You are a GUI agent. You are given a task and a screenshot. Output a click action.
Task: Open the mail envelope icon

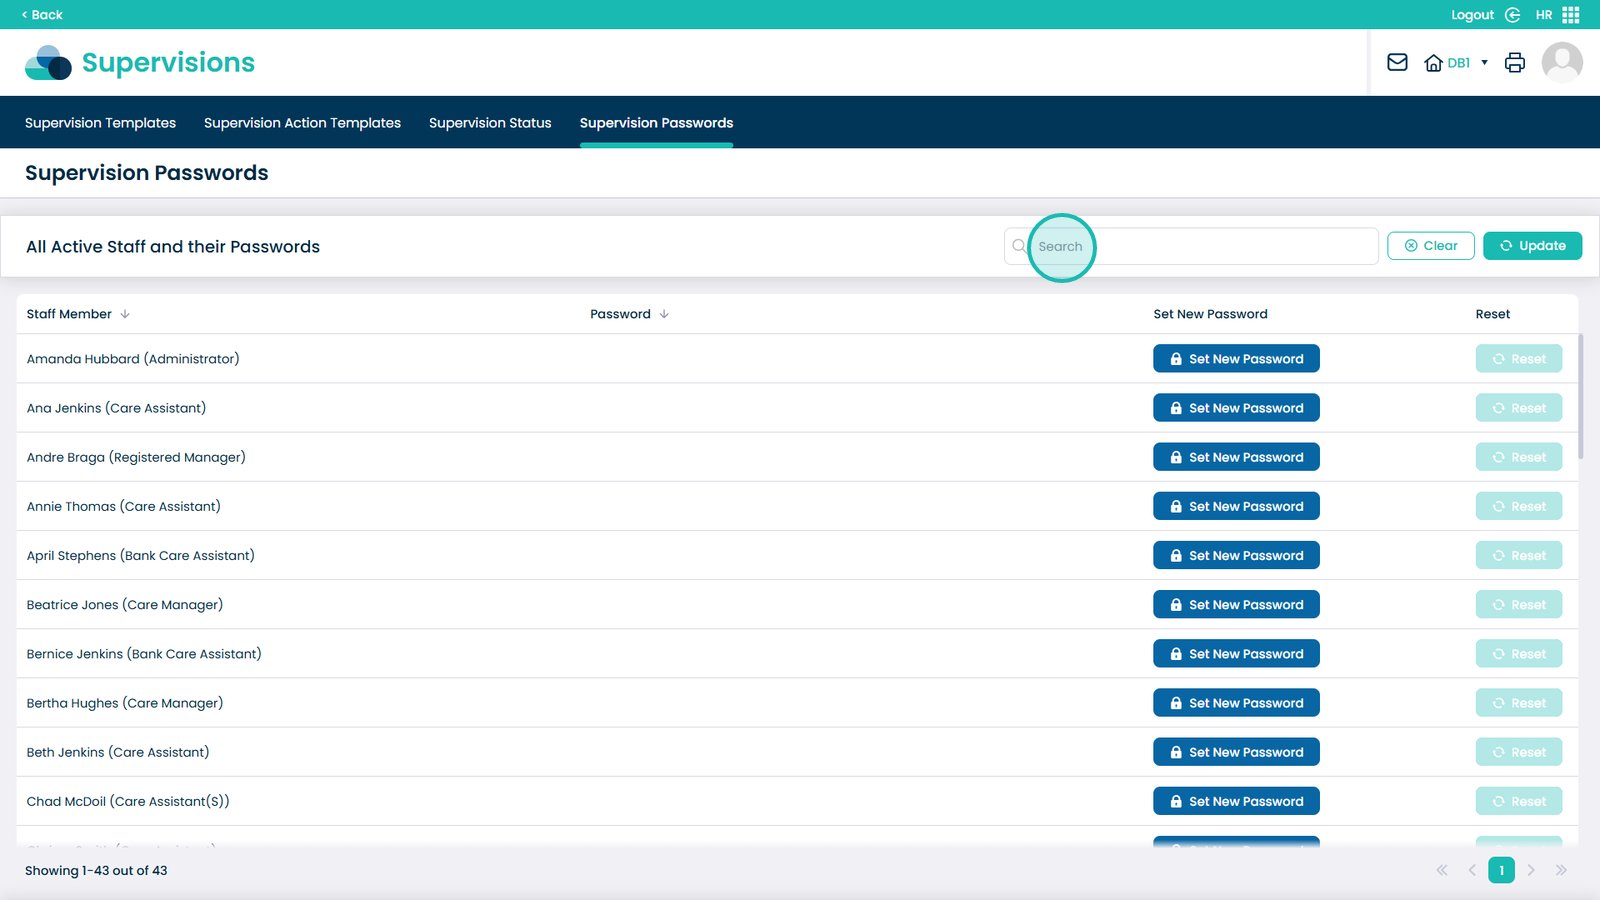click(x=1397, y=63)
